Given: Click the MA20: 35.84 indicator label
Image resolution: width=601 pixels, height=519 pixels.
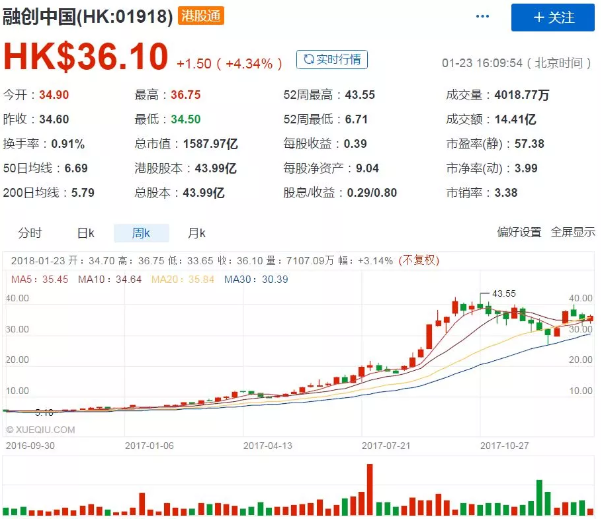Looking at the screenshot, I should [183, 279].
